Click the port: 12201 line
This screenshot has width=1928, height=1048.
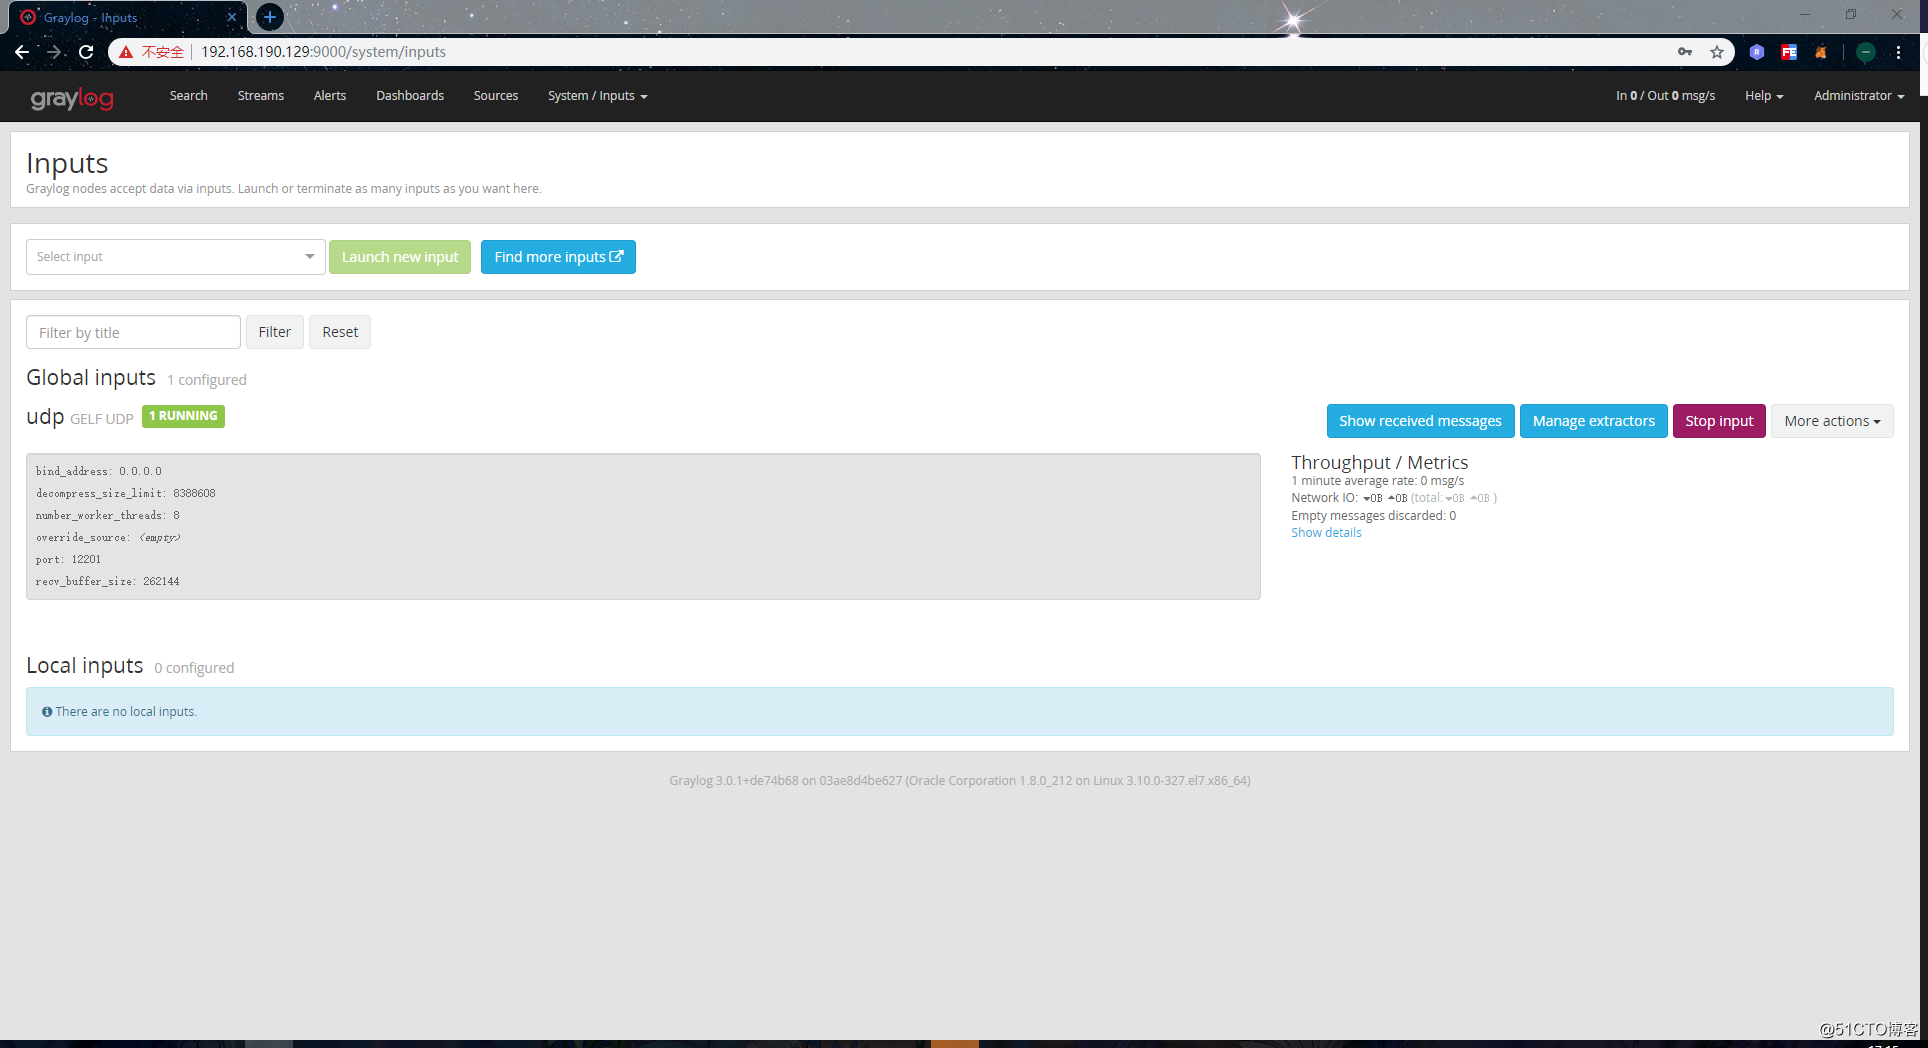68,559
